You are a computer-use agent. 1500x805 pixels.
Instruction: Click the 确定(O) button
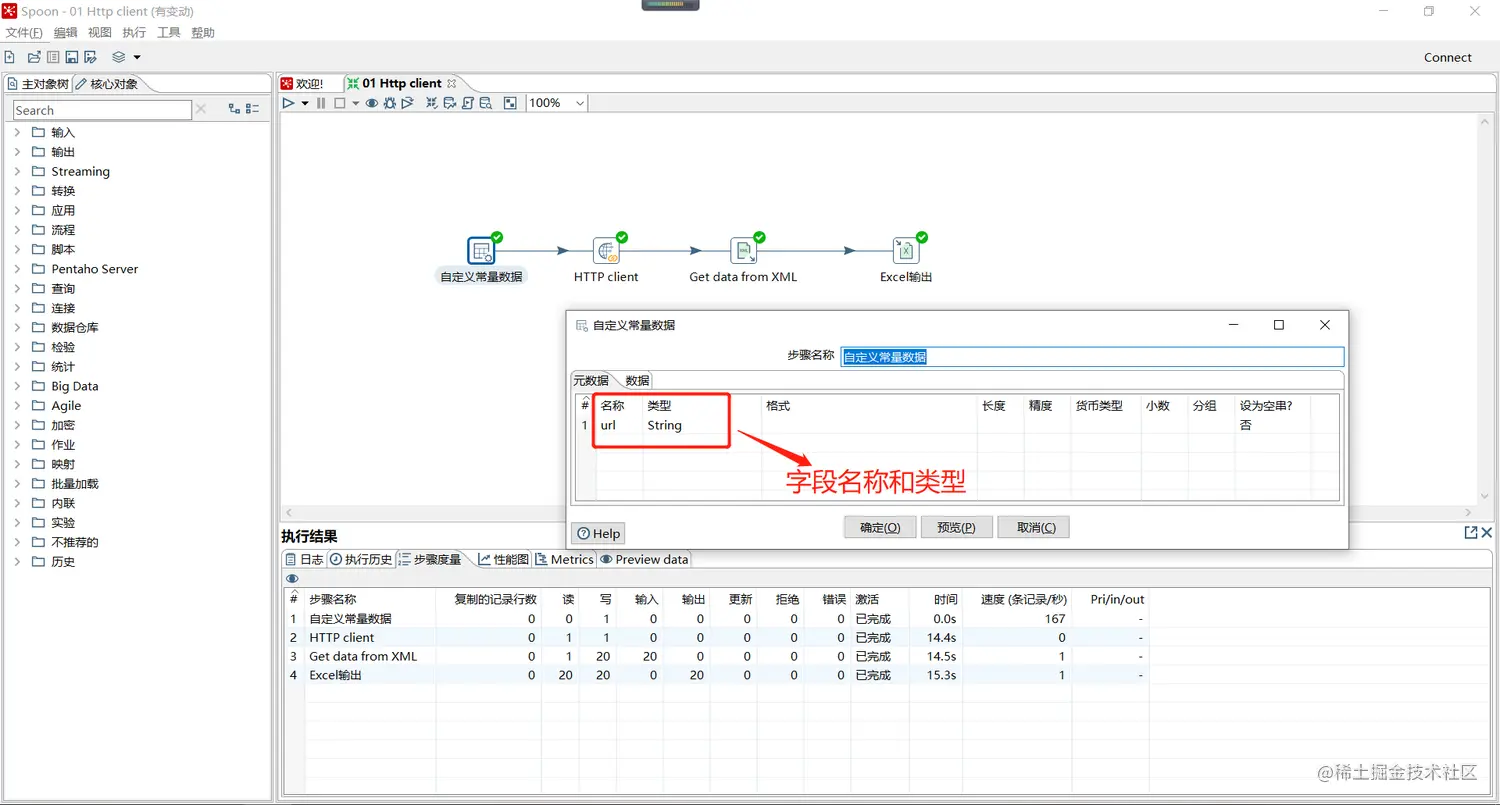[880, 527]
